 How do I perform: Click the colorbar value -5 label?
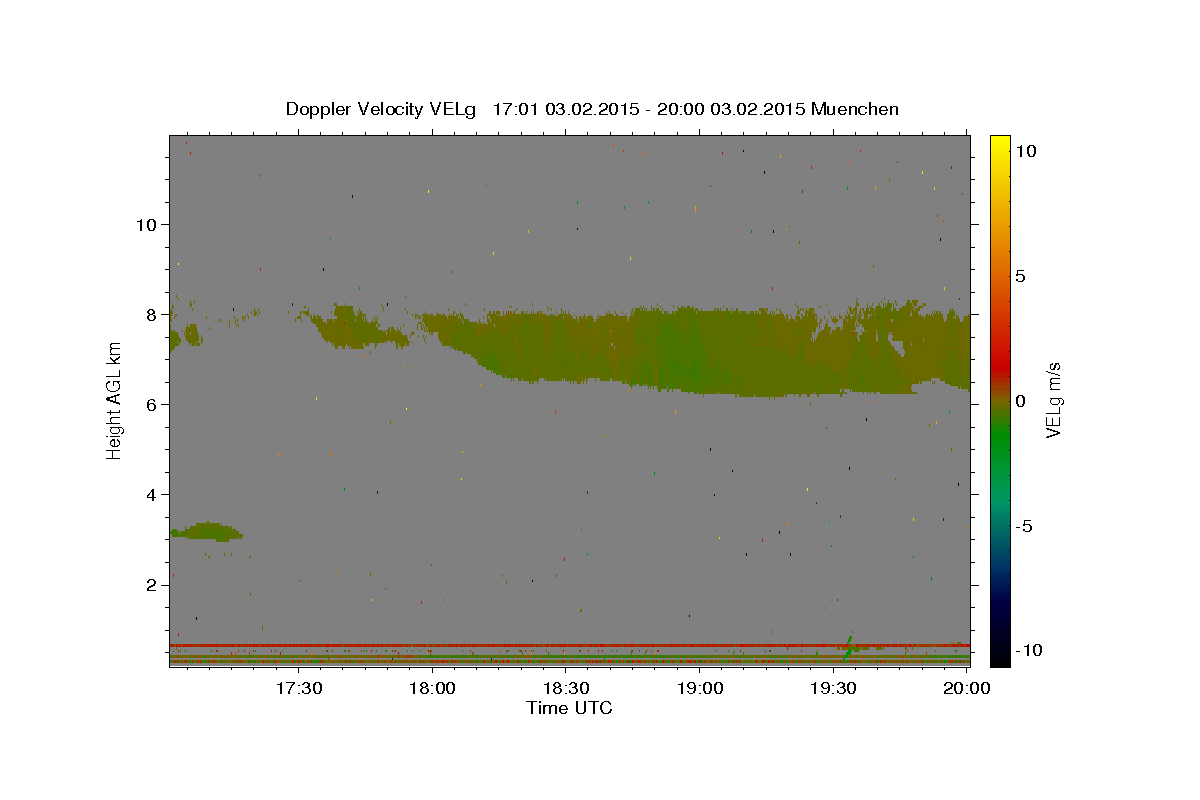tap(1024, 526)
